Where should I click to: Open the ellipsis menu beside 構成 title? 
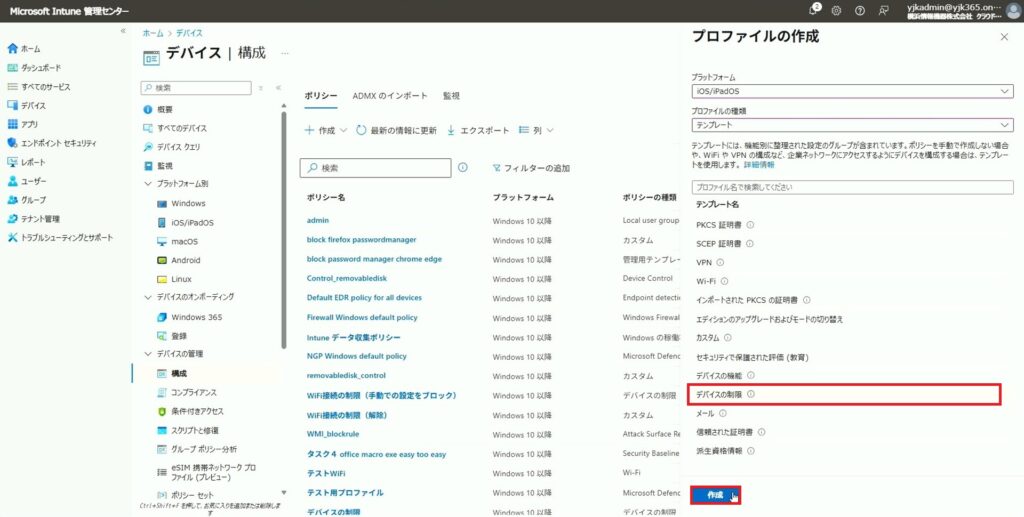pyautogui.click(x=285, y=54)
